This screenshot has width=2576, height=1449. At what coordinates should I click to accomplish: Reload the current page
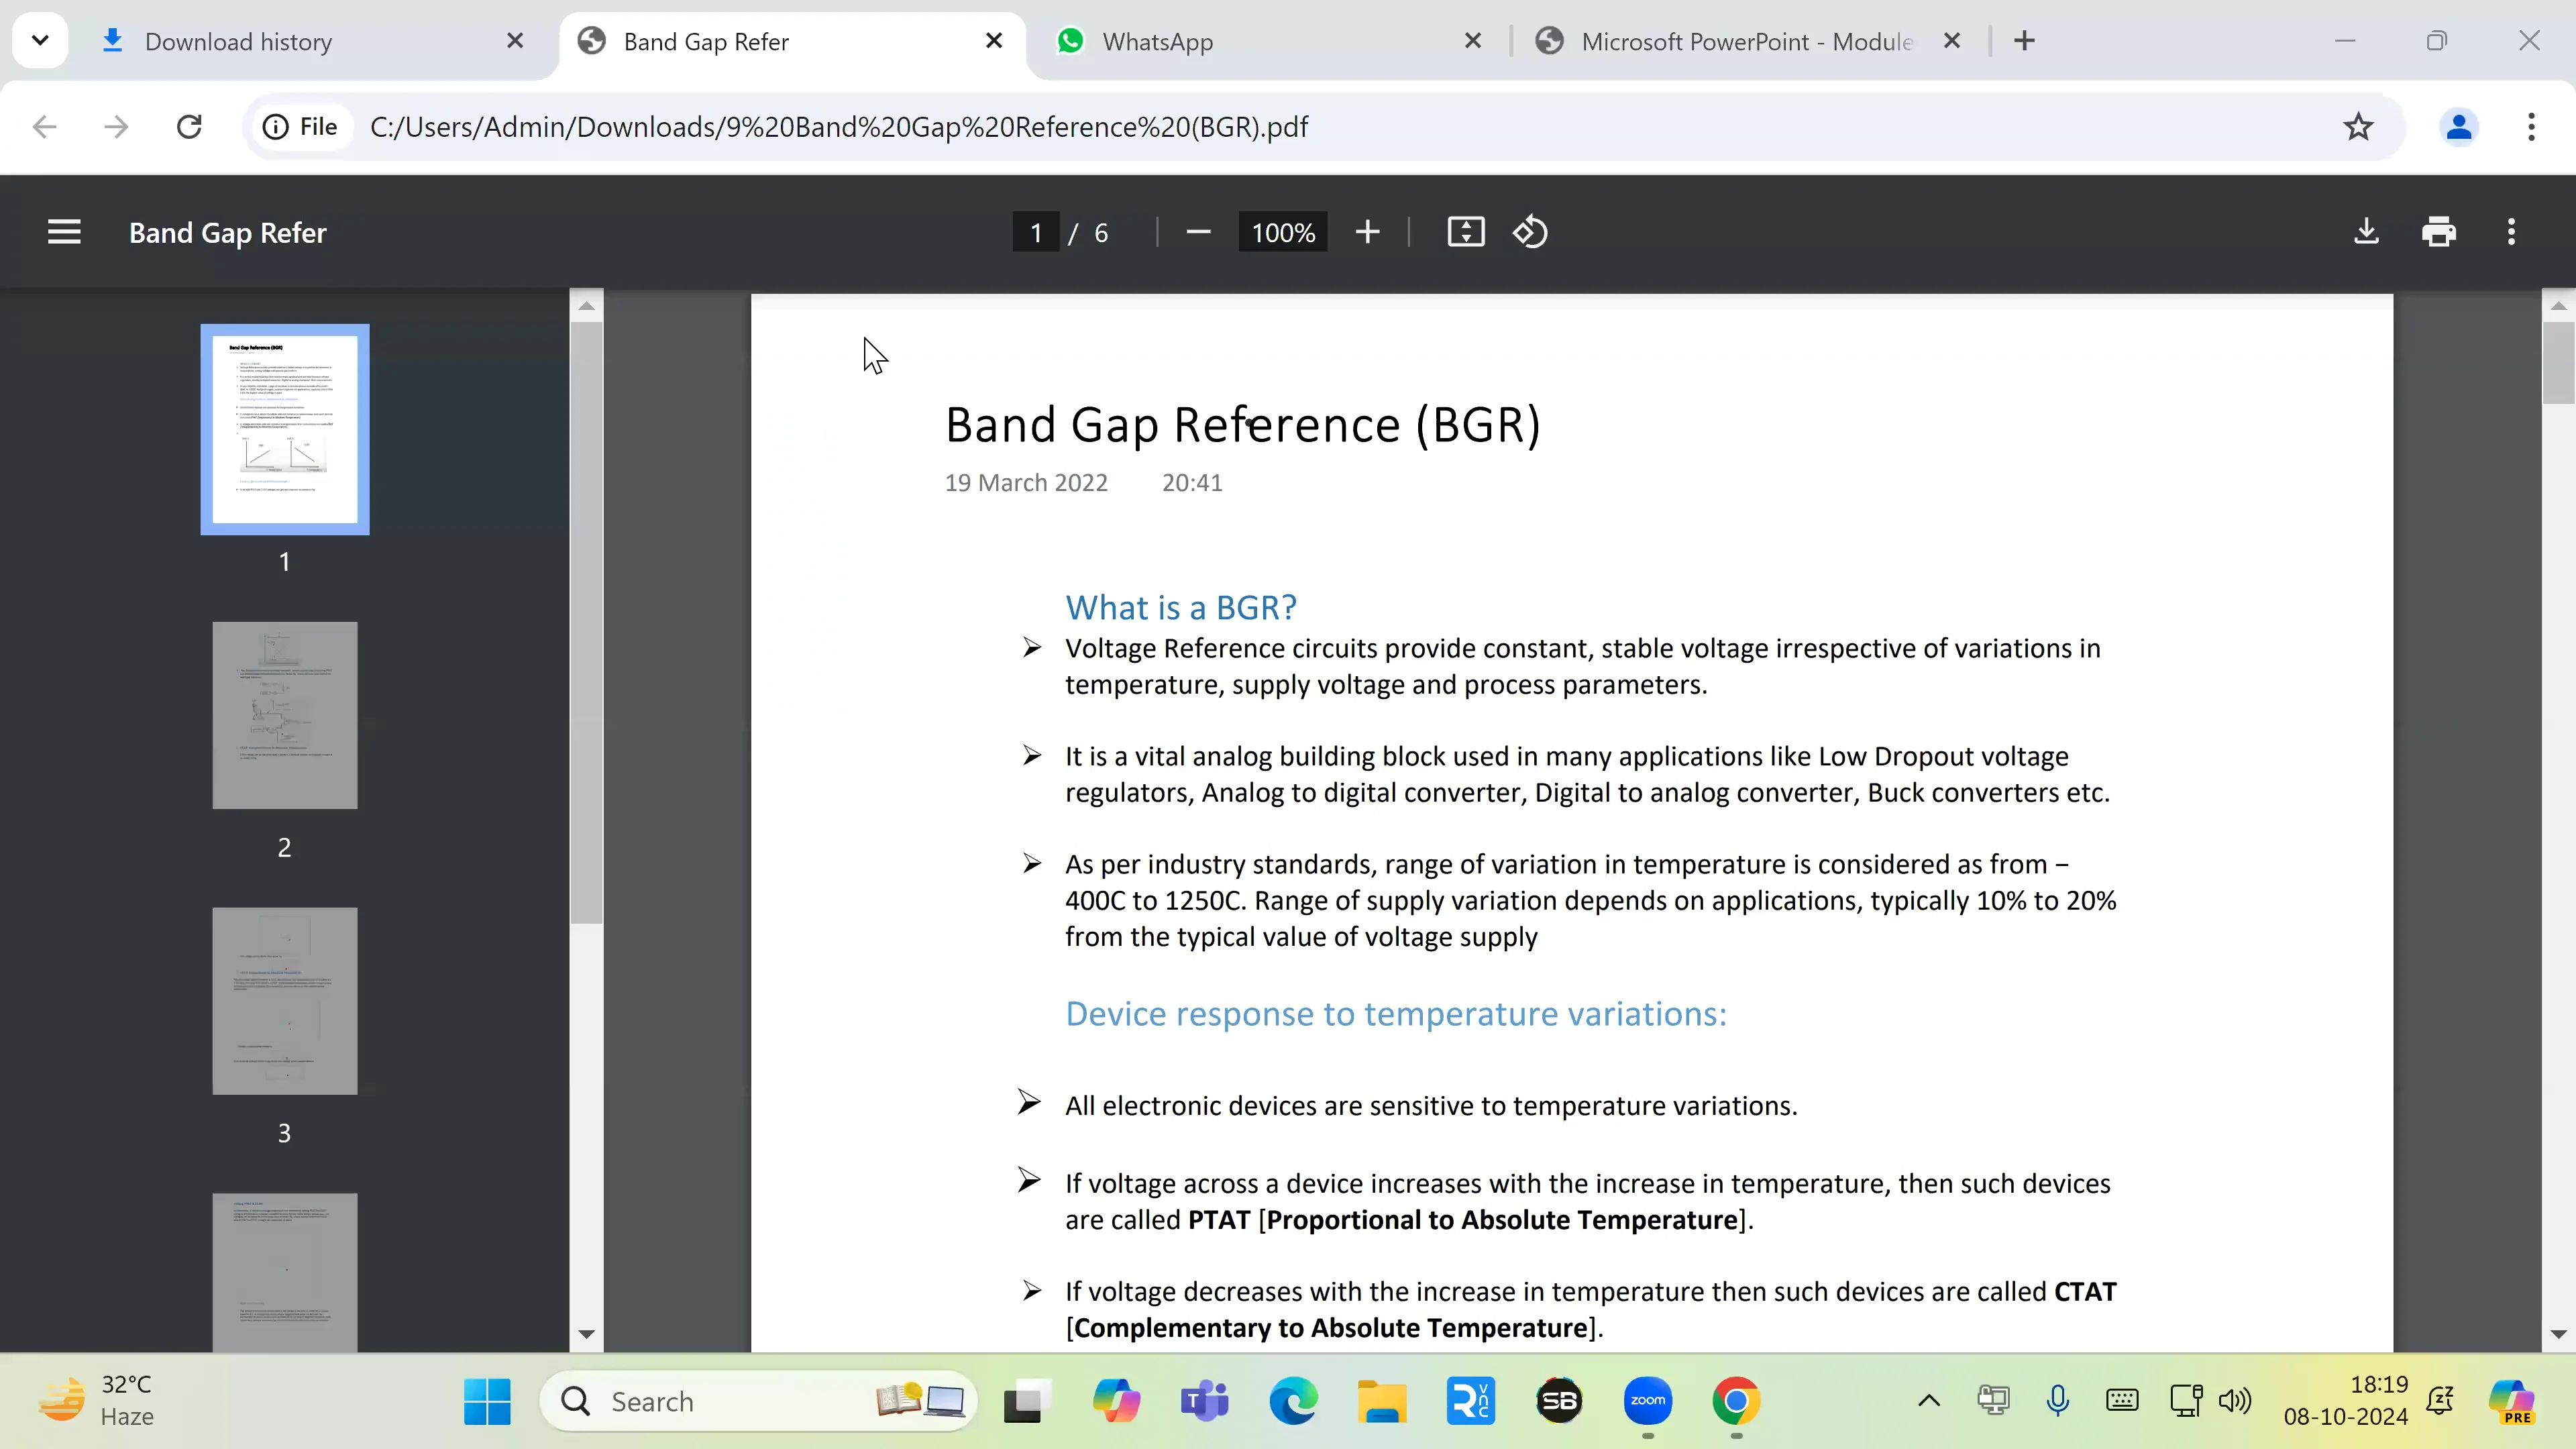[x=189, y=127]
